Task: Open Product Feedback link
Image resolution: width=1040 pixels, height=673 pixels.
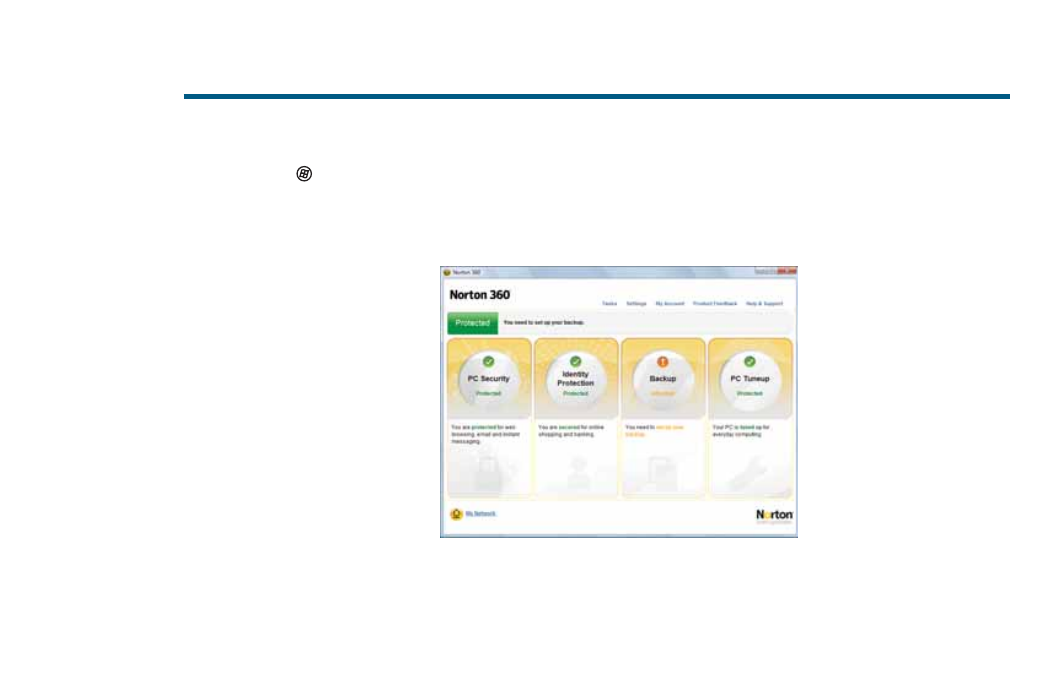Action: point(715,304)
